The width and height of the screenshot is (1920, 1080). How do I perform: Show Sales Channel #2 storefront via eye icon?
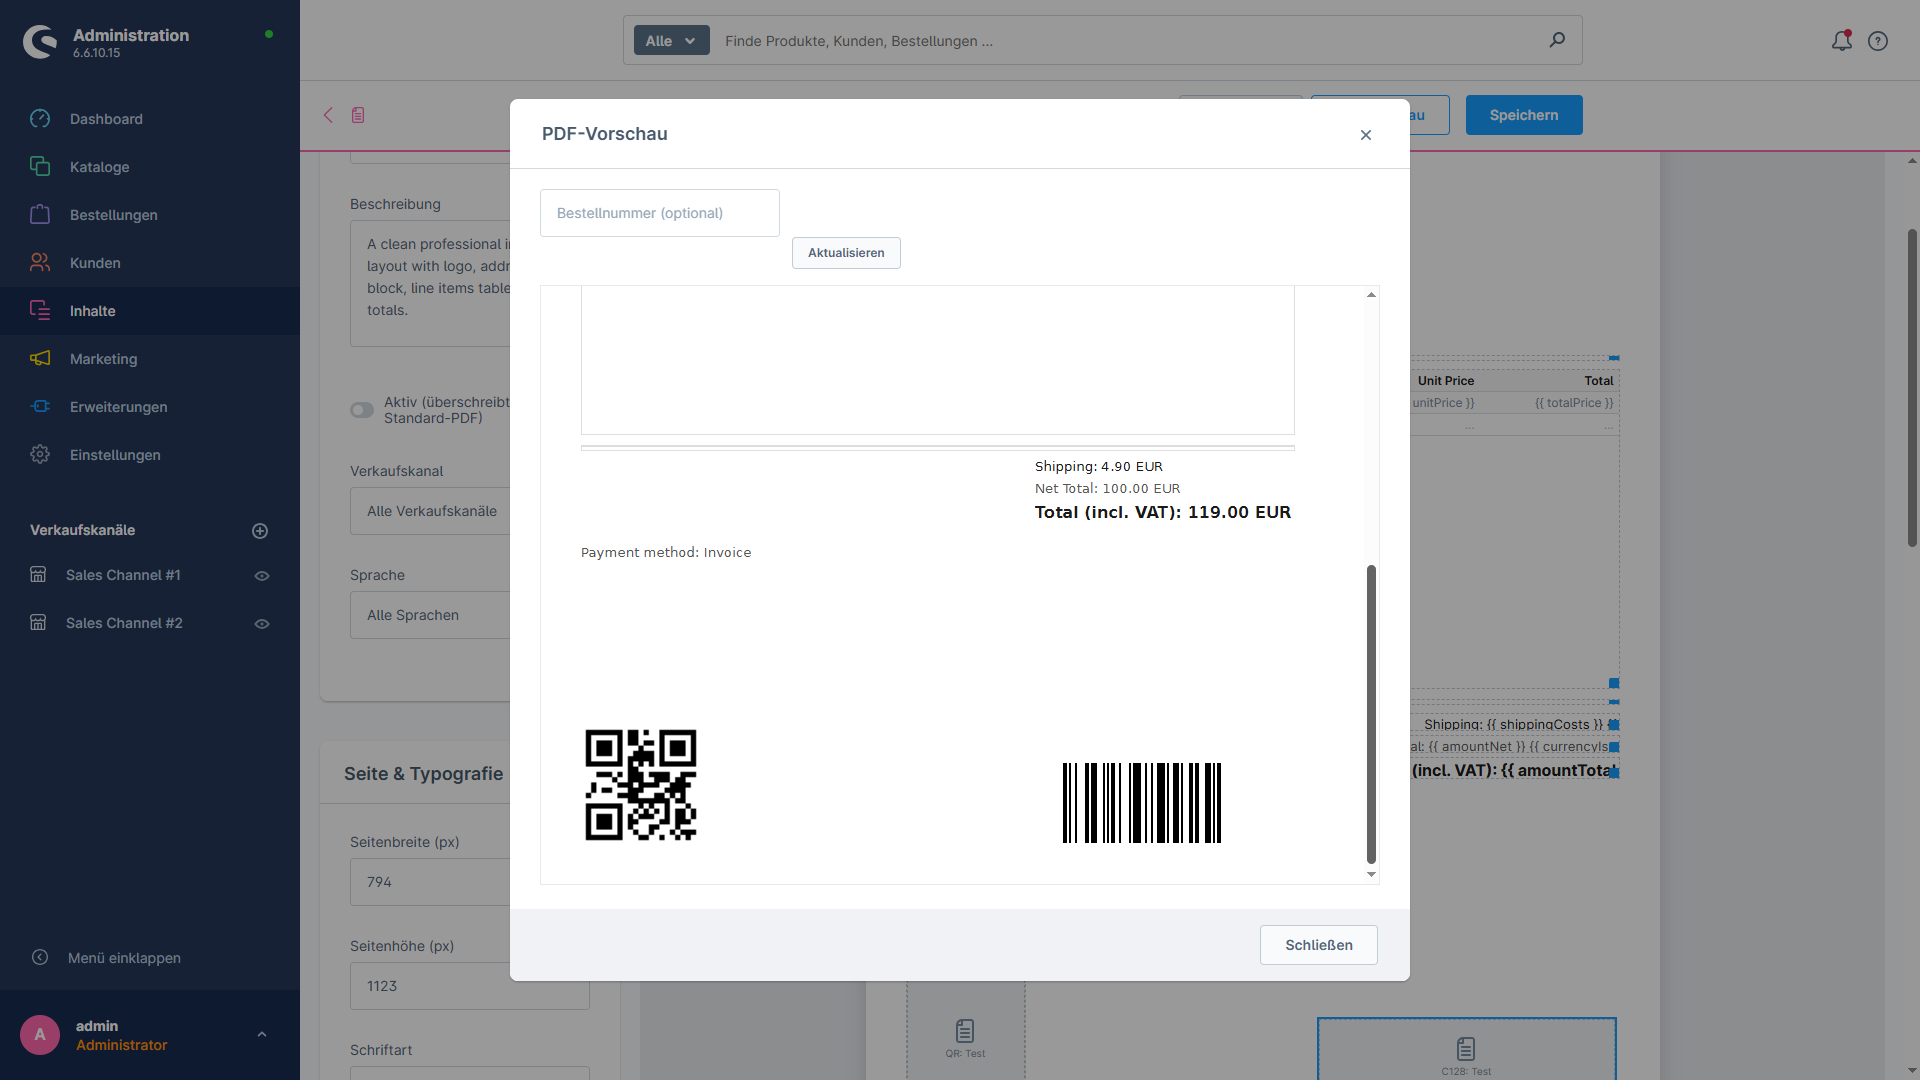coord(262,624)
